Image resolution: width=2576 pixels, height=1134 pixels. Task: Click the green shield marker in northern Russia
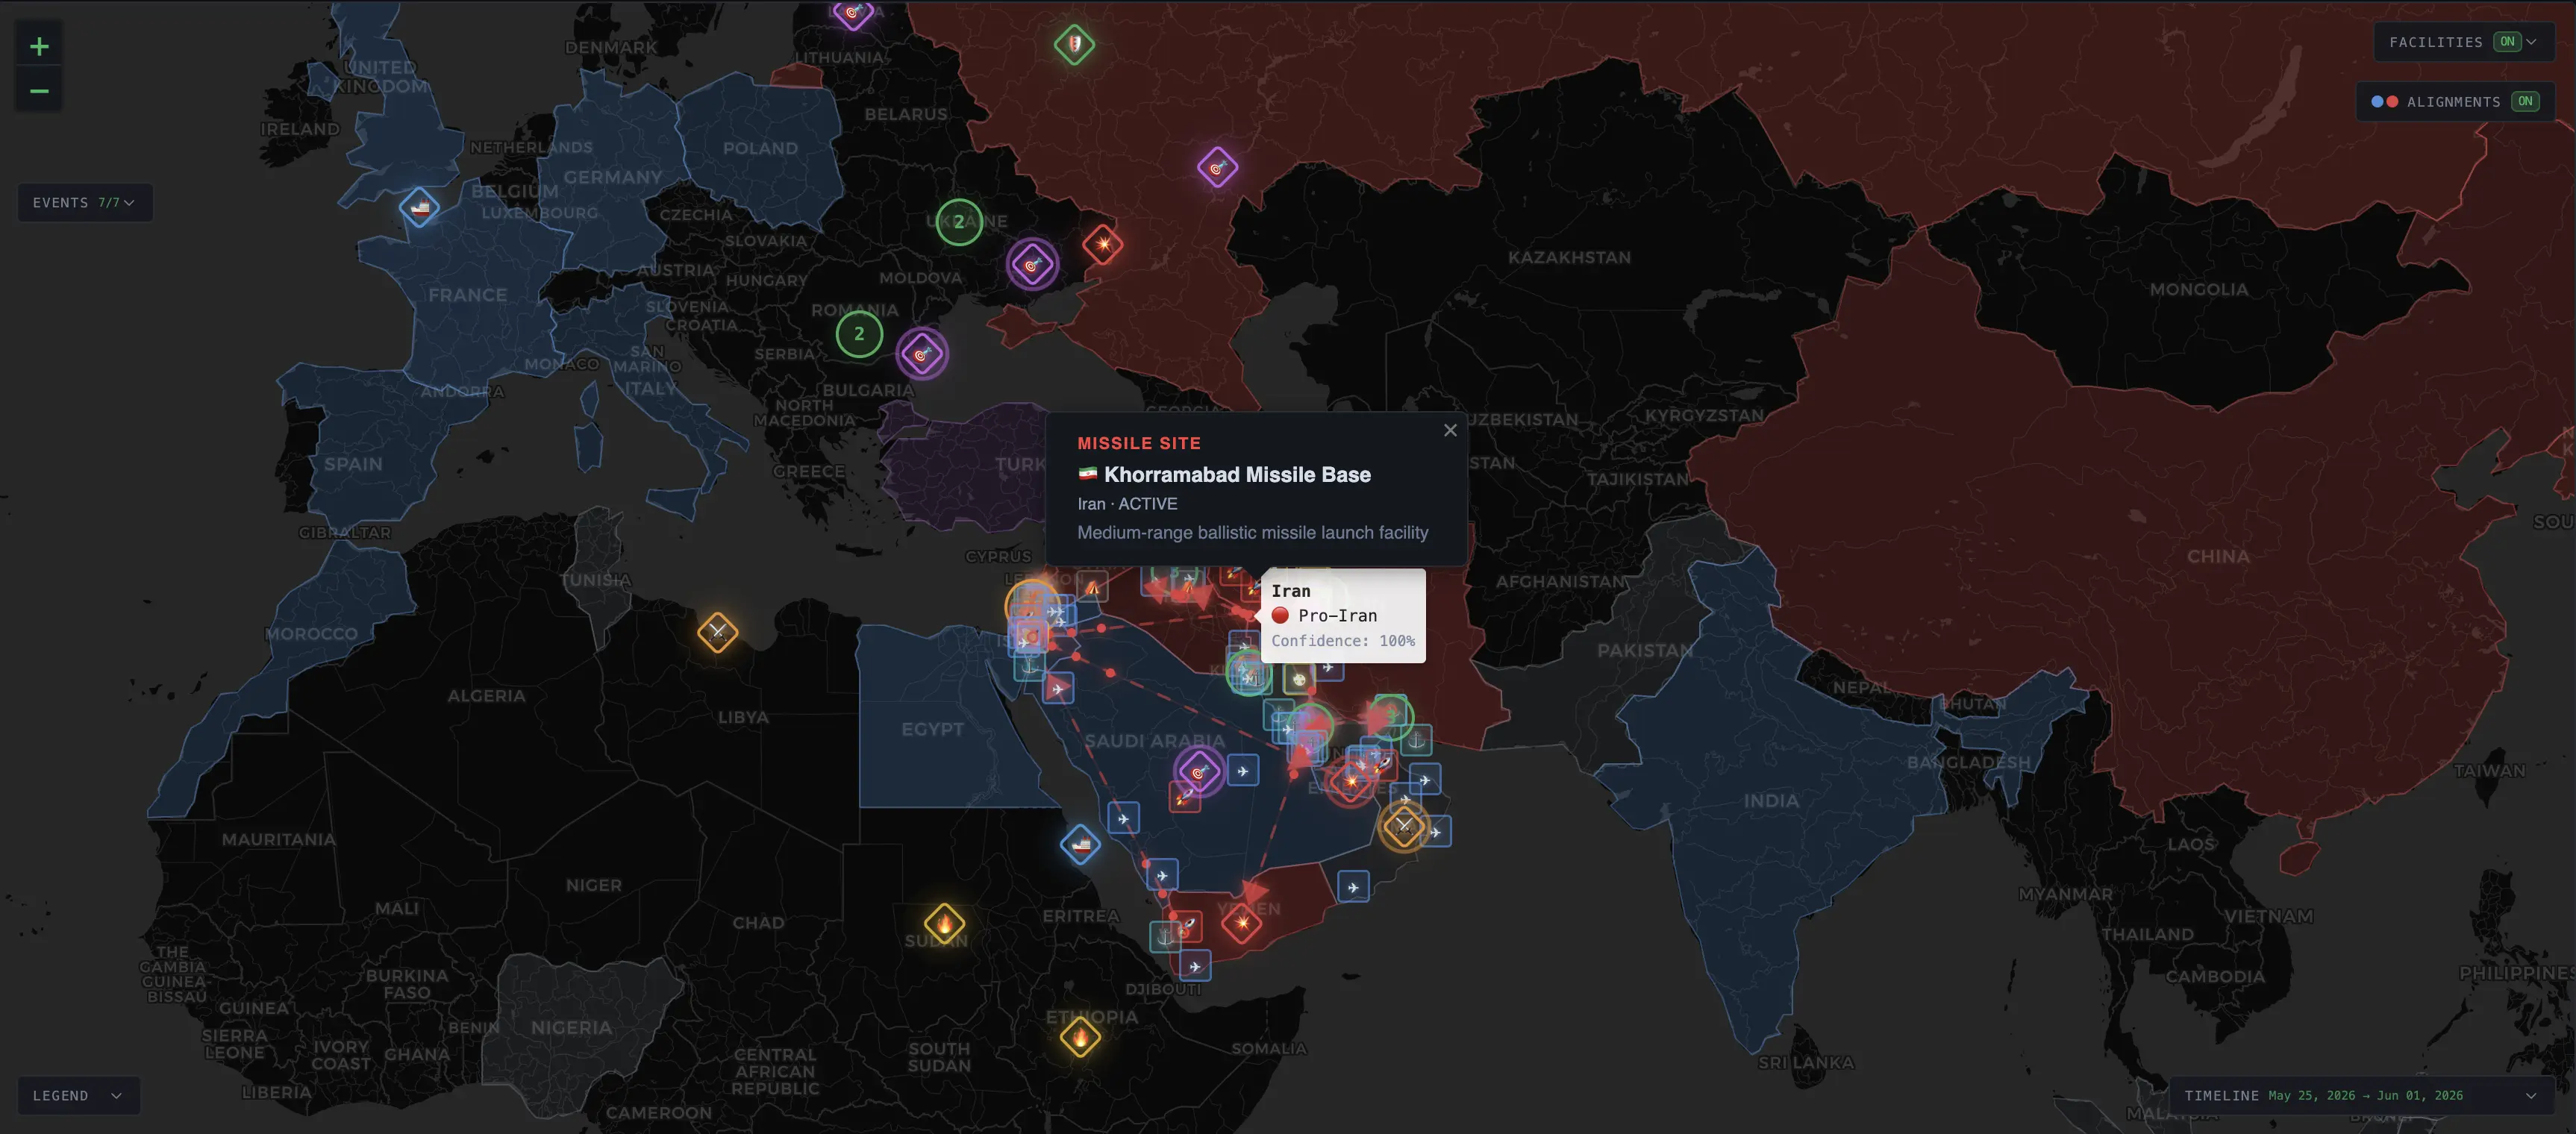(x=1074, y=44)
